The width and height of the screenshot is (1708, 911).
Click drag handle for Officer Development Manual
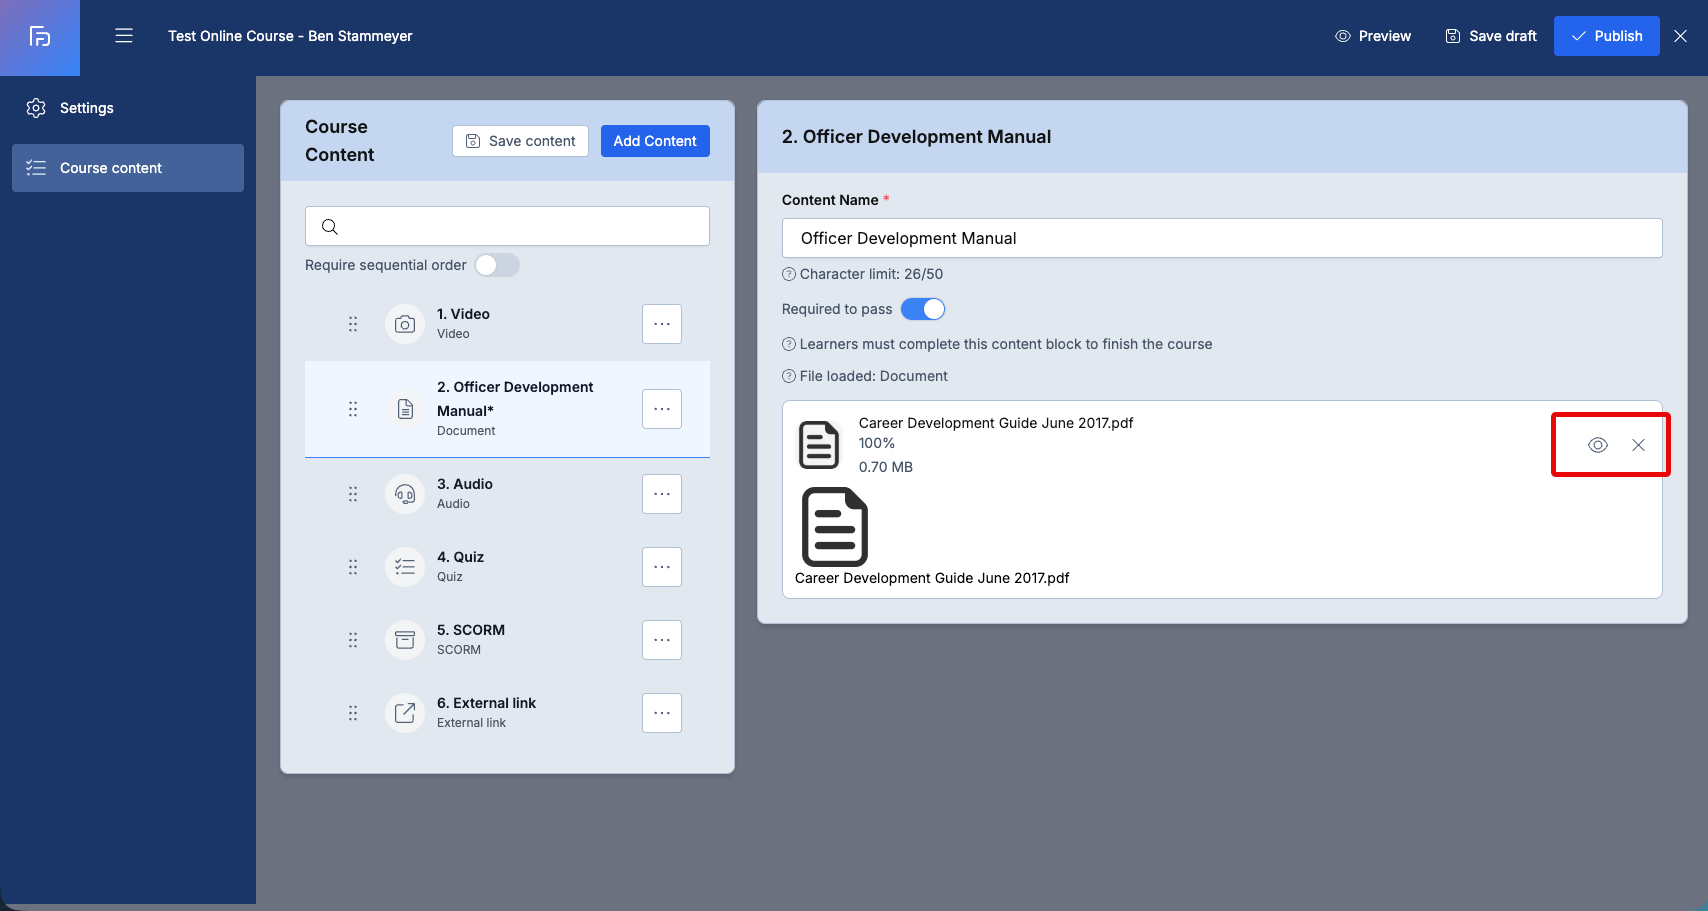pos(353,409)
